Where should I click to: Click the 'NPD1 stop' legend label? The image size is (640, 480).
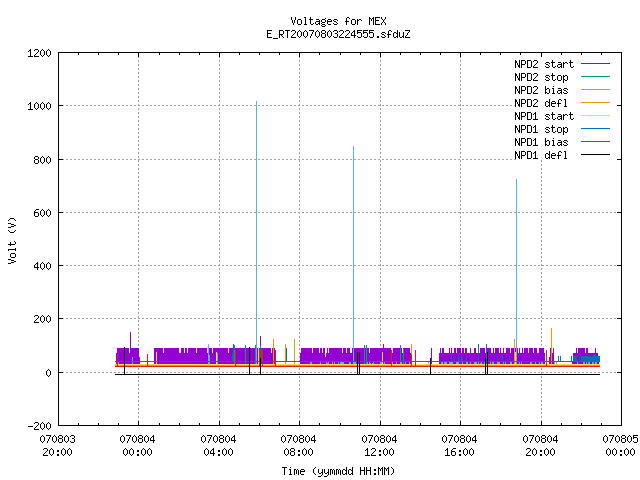coord(541,129)
